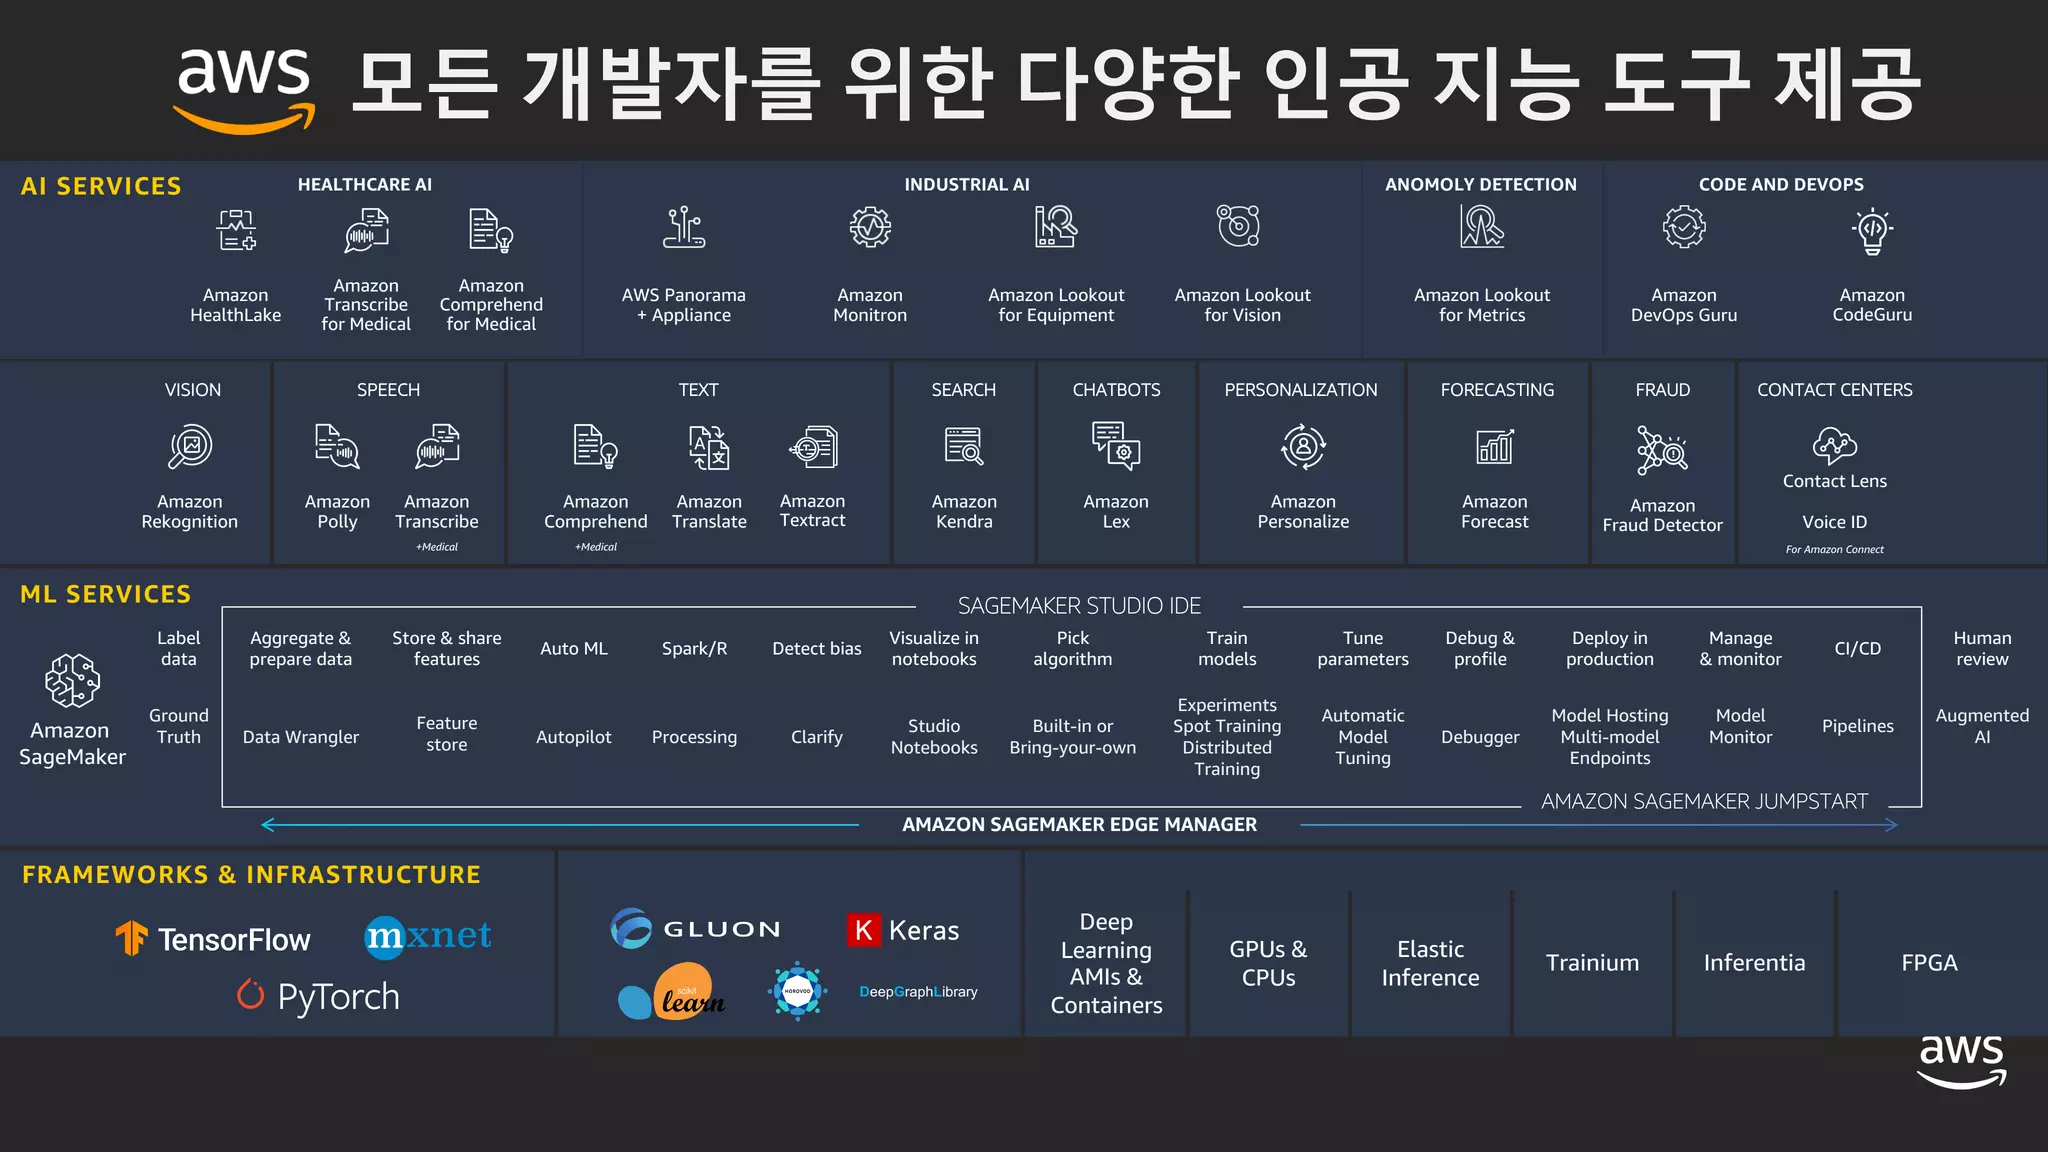This screenshot has width=2048, height=1152.
Task: Select the Data Wrangler feature text
Action: pyautogui.click(x=301, y=737)
